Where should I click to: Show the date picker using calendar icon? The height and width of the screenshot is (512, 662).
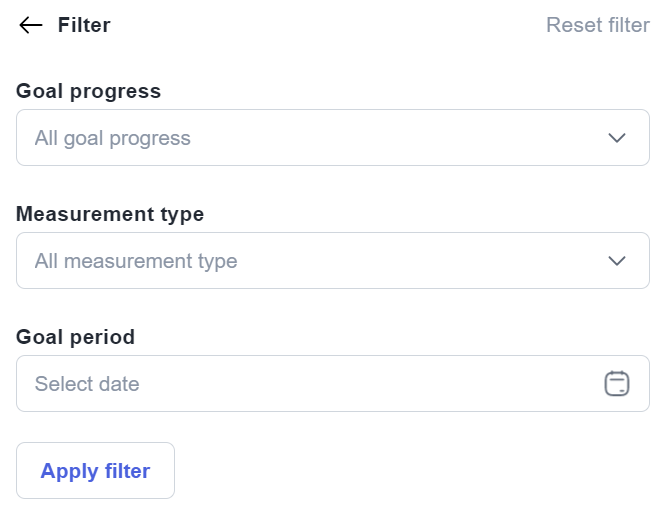(617, 384)
